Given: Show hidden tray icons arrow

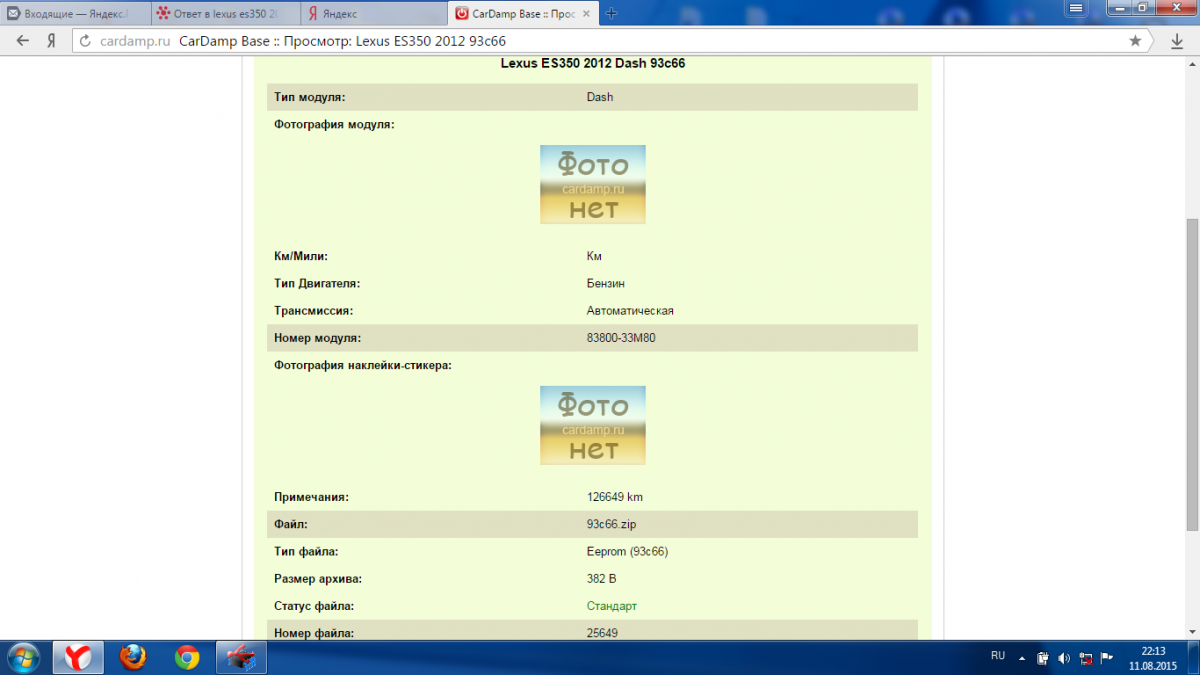Looking at the screenshot, I should click(x=1022, y=658).
